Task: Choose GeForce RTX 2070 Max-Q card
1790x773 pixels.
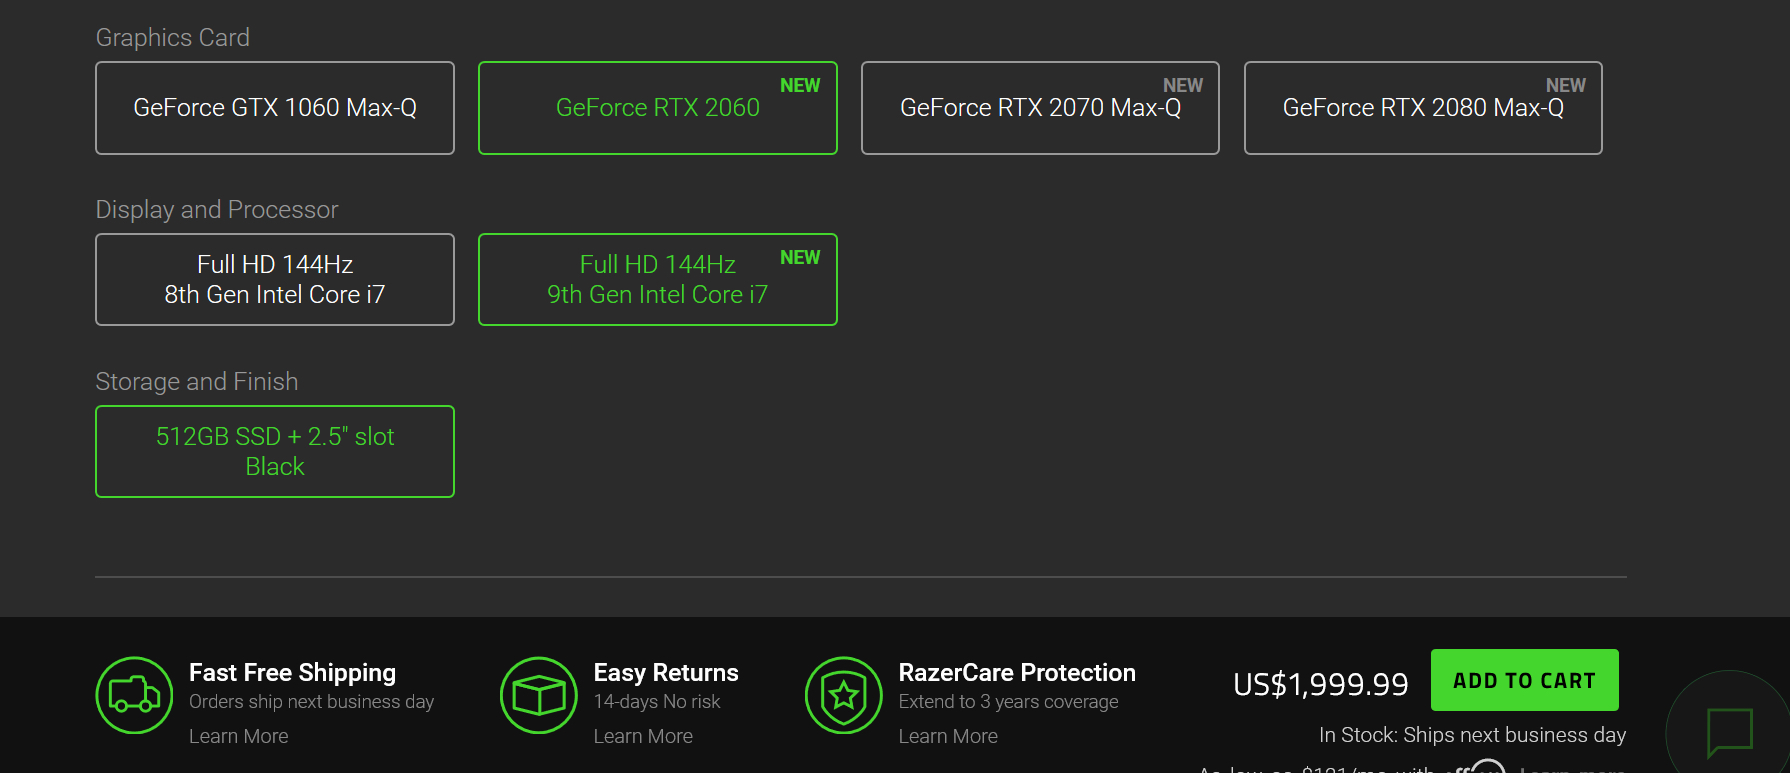Action: pos(1040,108)
